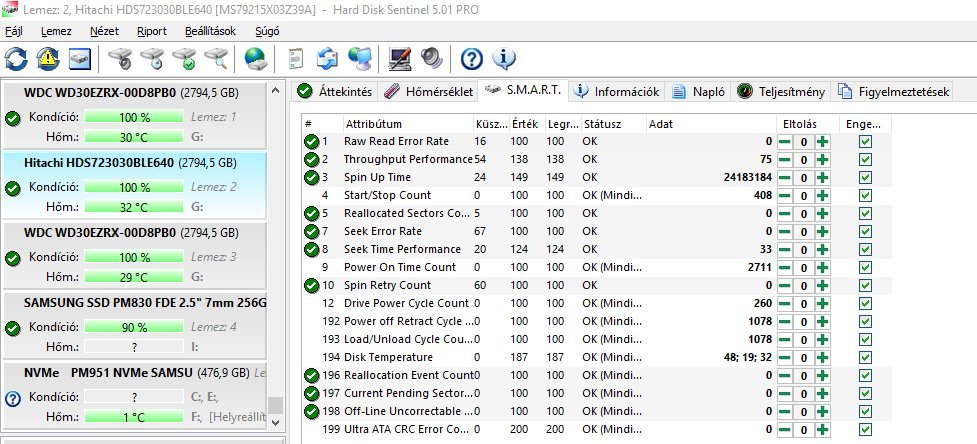The image size is (977, 444).
Task: Sort by the Adat column header
Action: coord(711,124)
